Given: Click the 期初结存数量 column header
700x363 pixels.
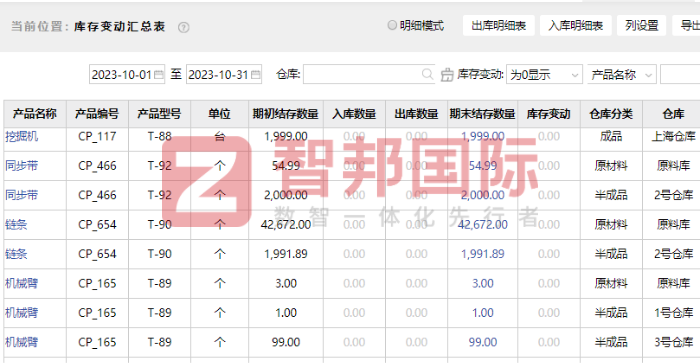Looking at the screenshot, I should click(x=286, y=114).
